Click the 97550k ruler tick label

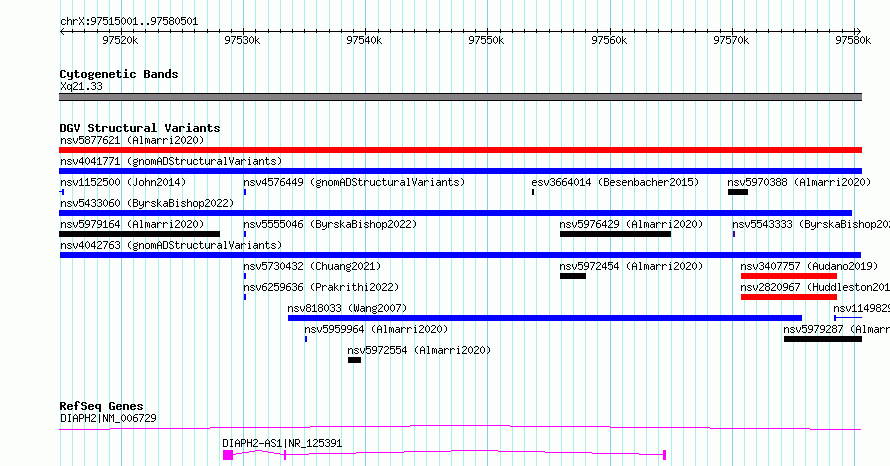pyautogui.click(x=486, y=40)
